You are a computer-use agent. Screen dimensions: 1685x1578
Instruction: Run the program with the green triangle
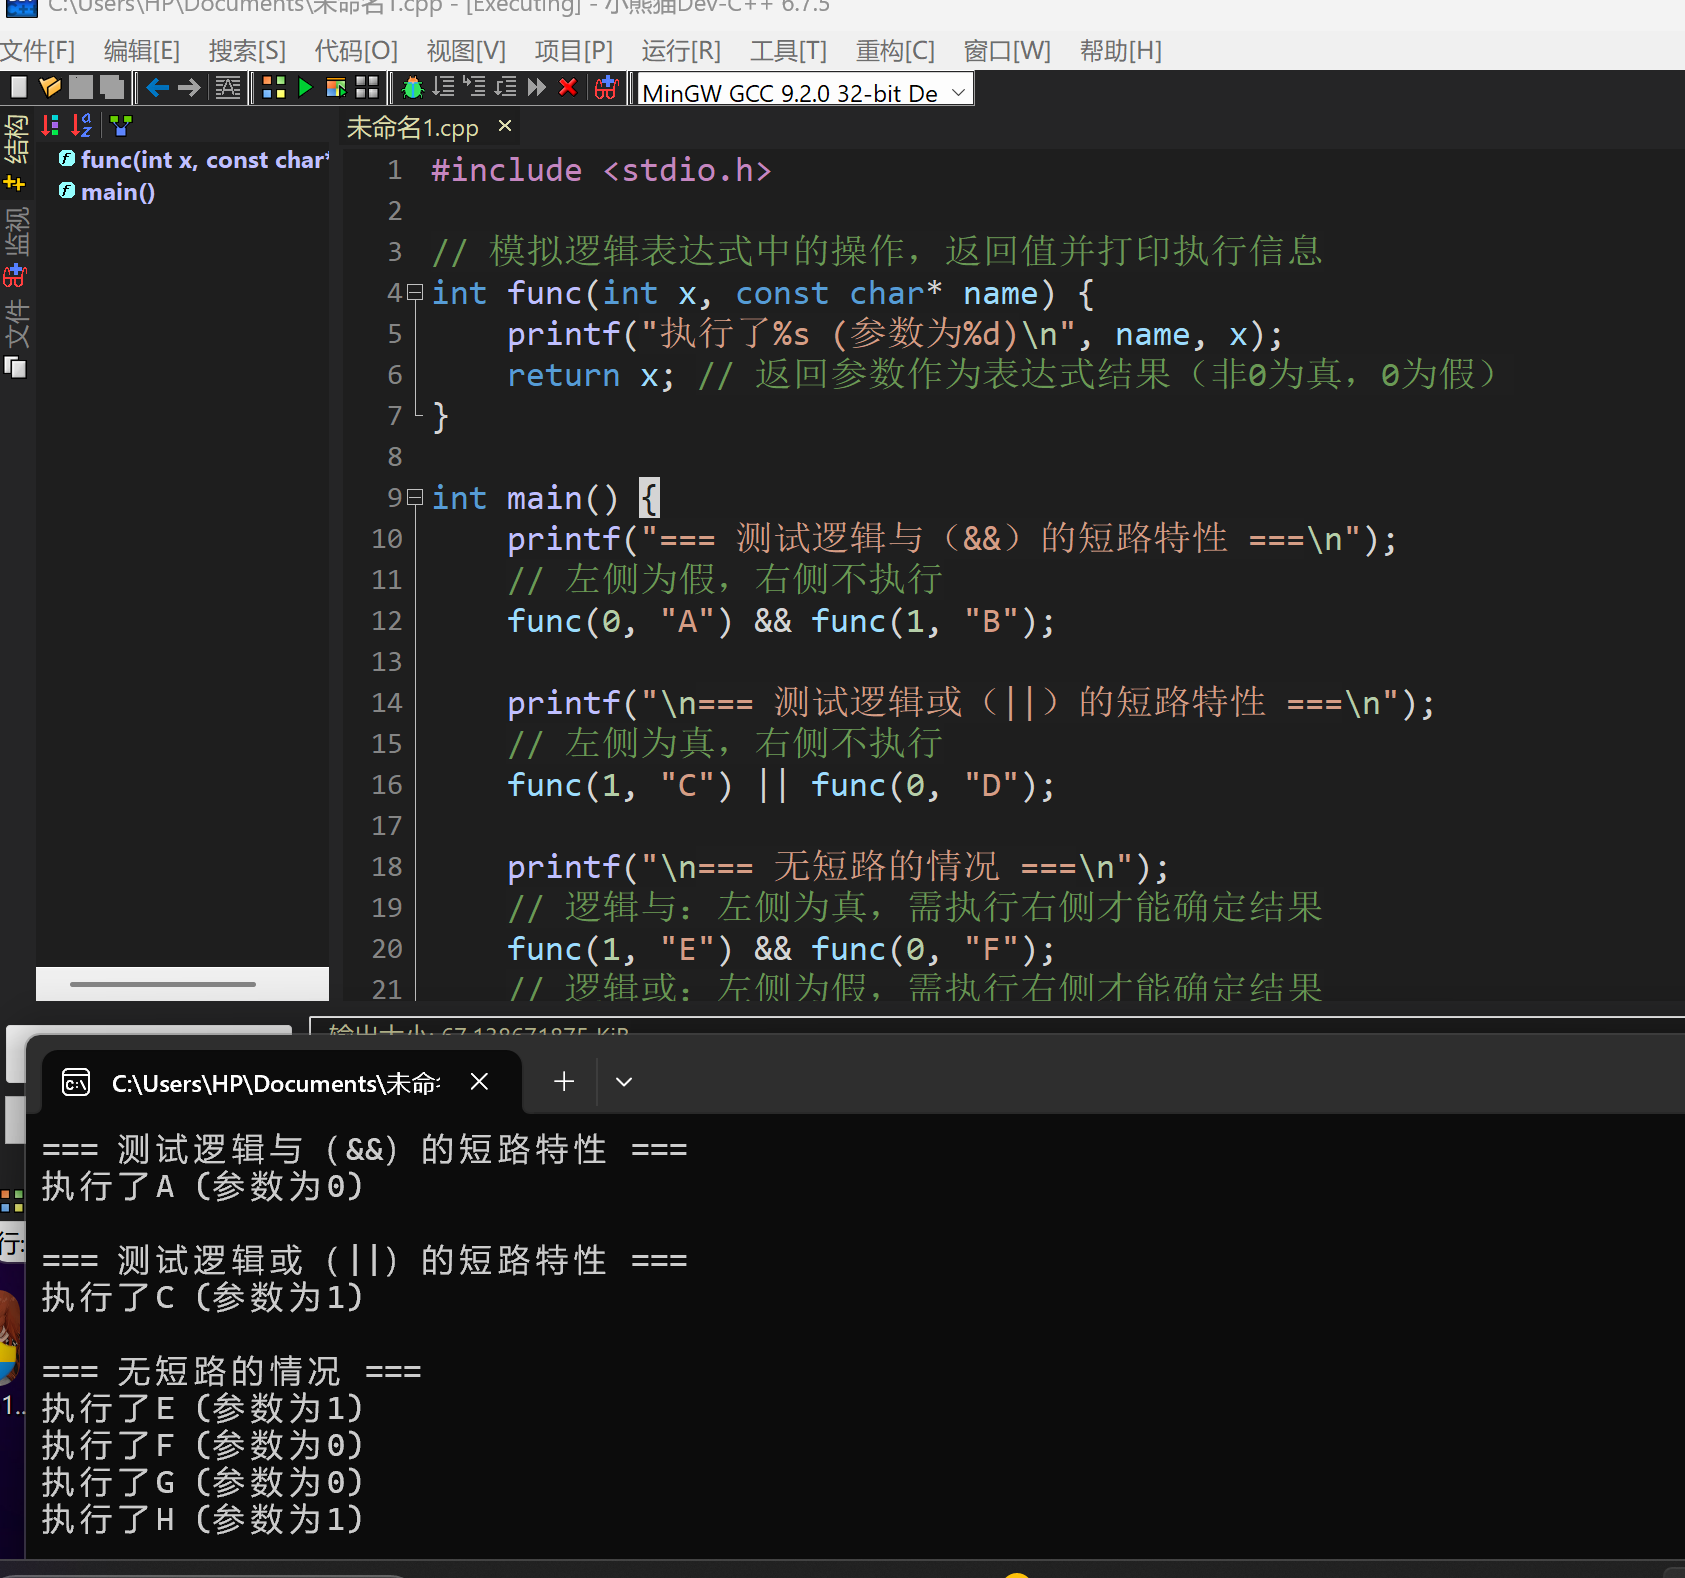[x=305, y=88]
